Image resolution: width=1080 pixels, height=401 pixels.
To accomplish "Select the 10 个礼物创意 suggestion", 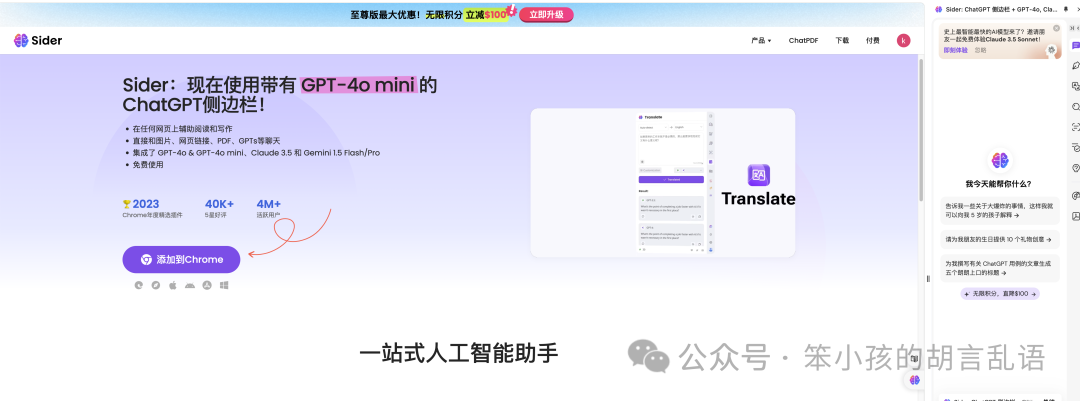I will coord(1000,240).
